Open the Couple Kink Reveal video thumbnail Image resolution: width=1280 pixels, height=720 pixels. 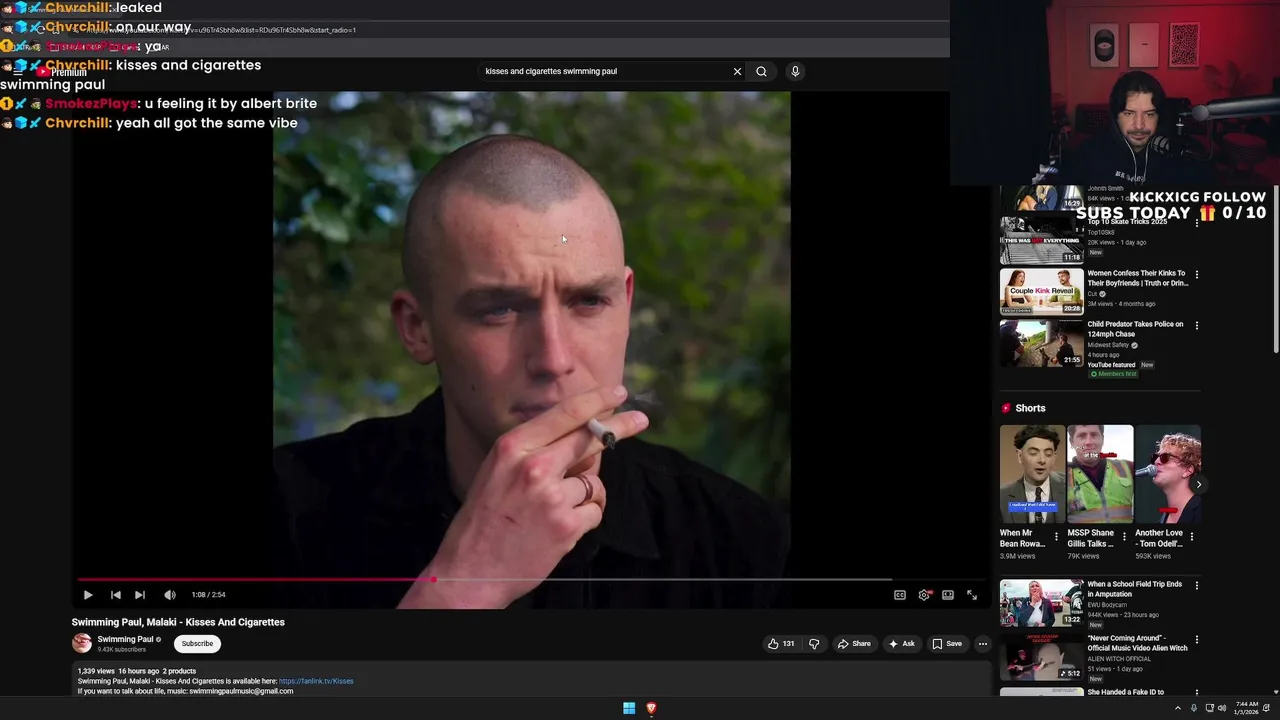(1041, 291)
